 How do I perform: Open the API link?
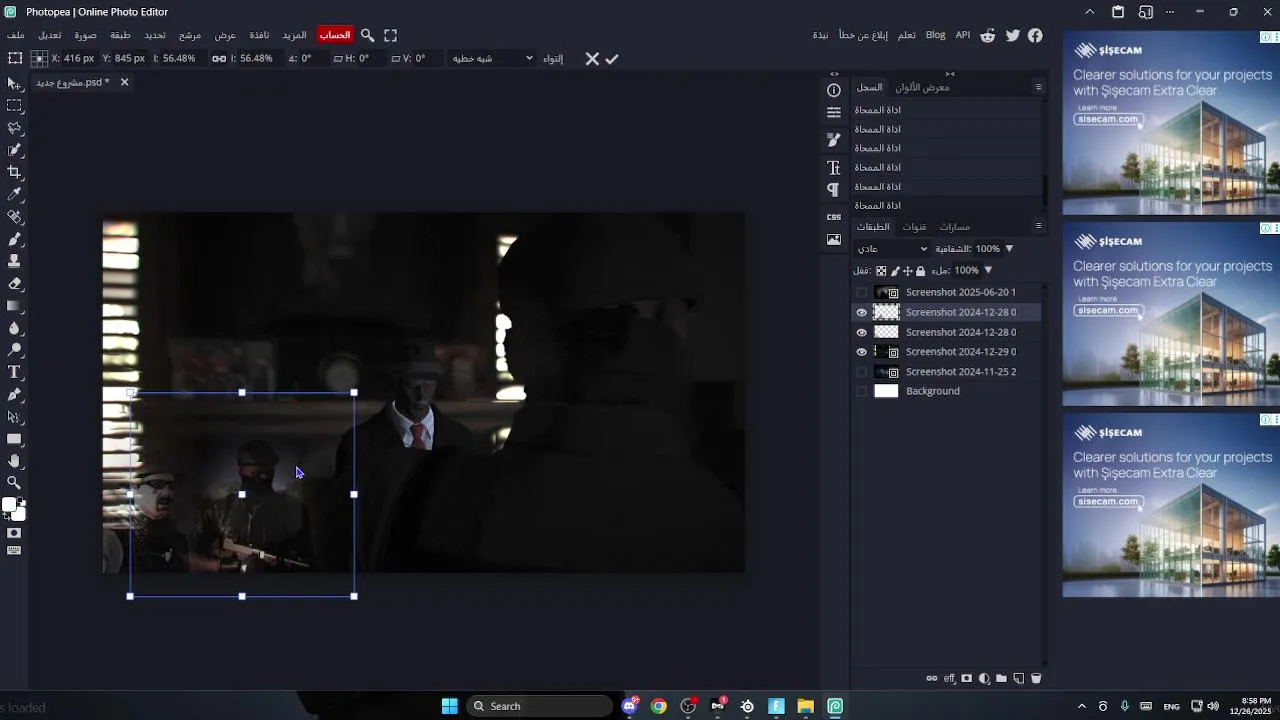point(963,35)
